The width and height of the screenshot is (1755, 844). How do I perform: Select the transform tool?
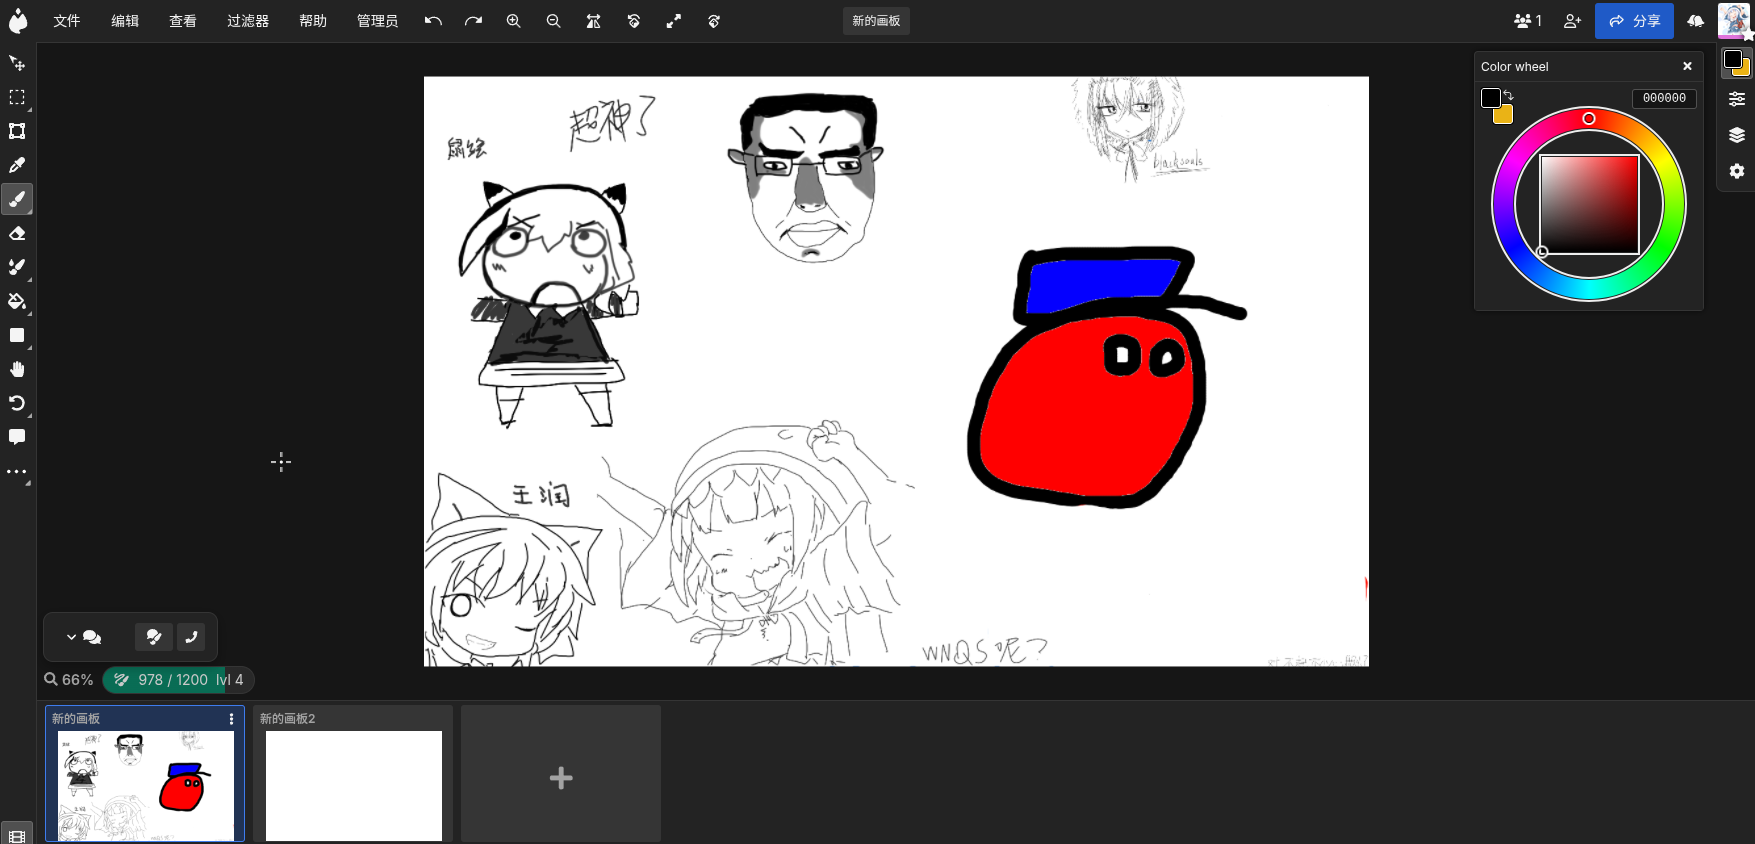pyautogui.click(x=17, y=131)
